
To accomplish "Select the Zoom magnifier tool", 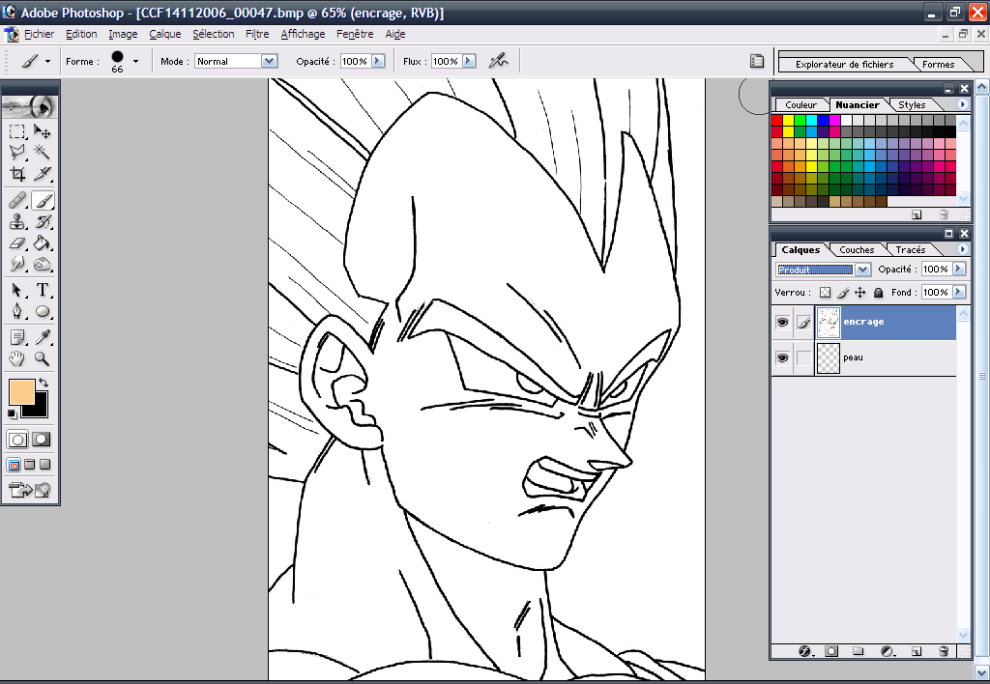I will click(42, 359).
